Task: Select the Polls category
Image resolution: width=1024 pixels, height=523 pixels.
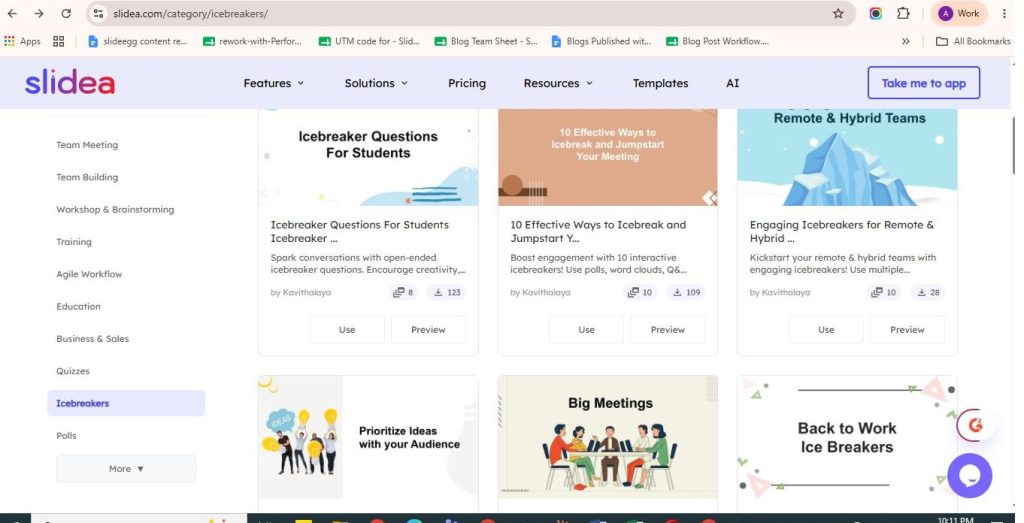Action: [67, 436]
